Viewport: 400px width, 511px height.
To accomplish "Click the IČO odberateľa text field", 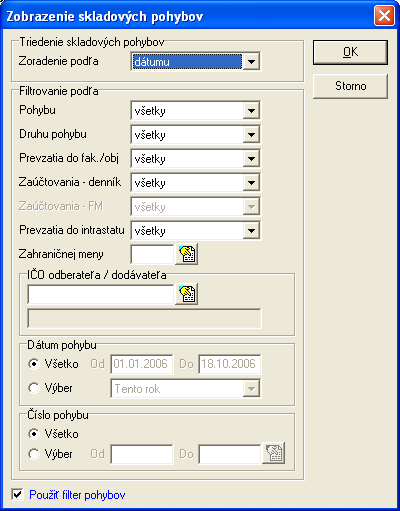I will 101,294.
